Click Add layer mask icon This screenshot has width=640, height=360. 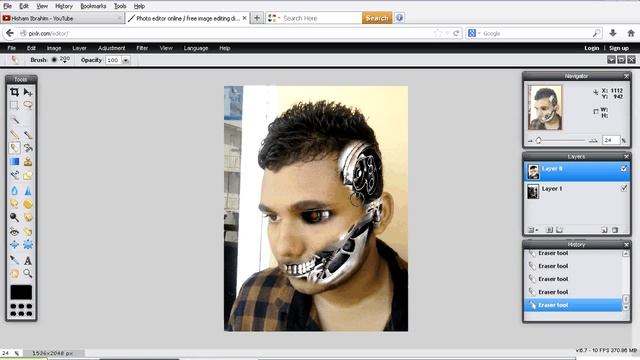pos(549,230)
